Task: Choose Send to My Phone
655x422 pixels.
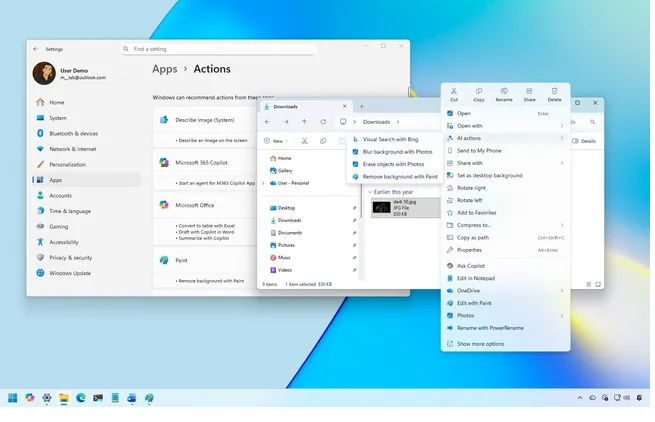Action: [x=505, y=150]
